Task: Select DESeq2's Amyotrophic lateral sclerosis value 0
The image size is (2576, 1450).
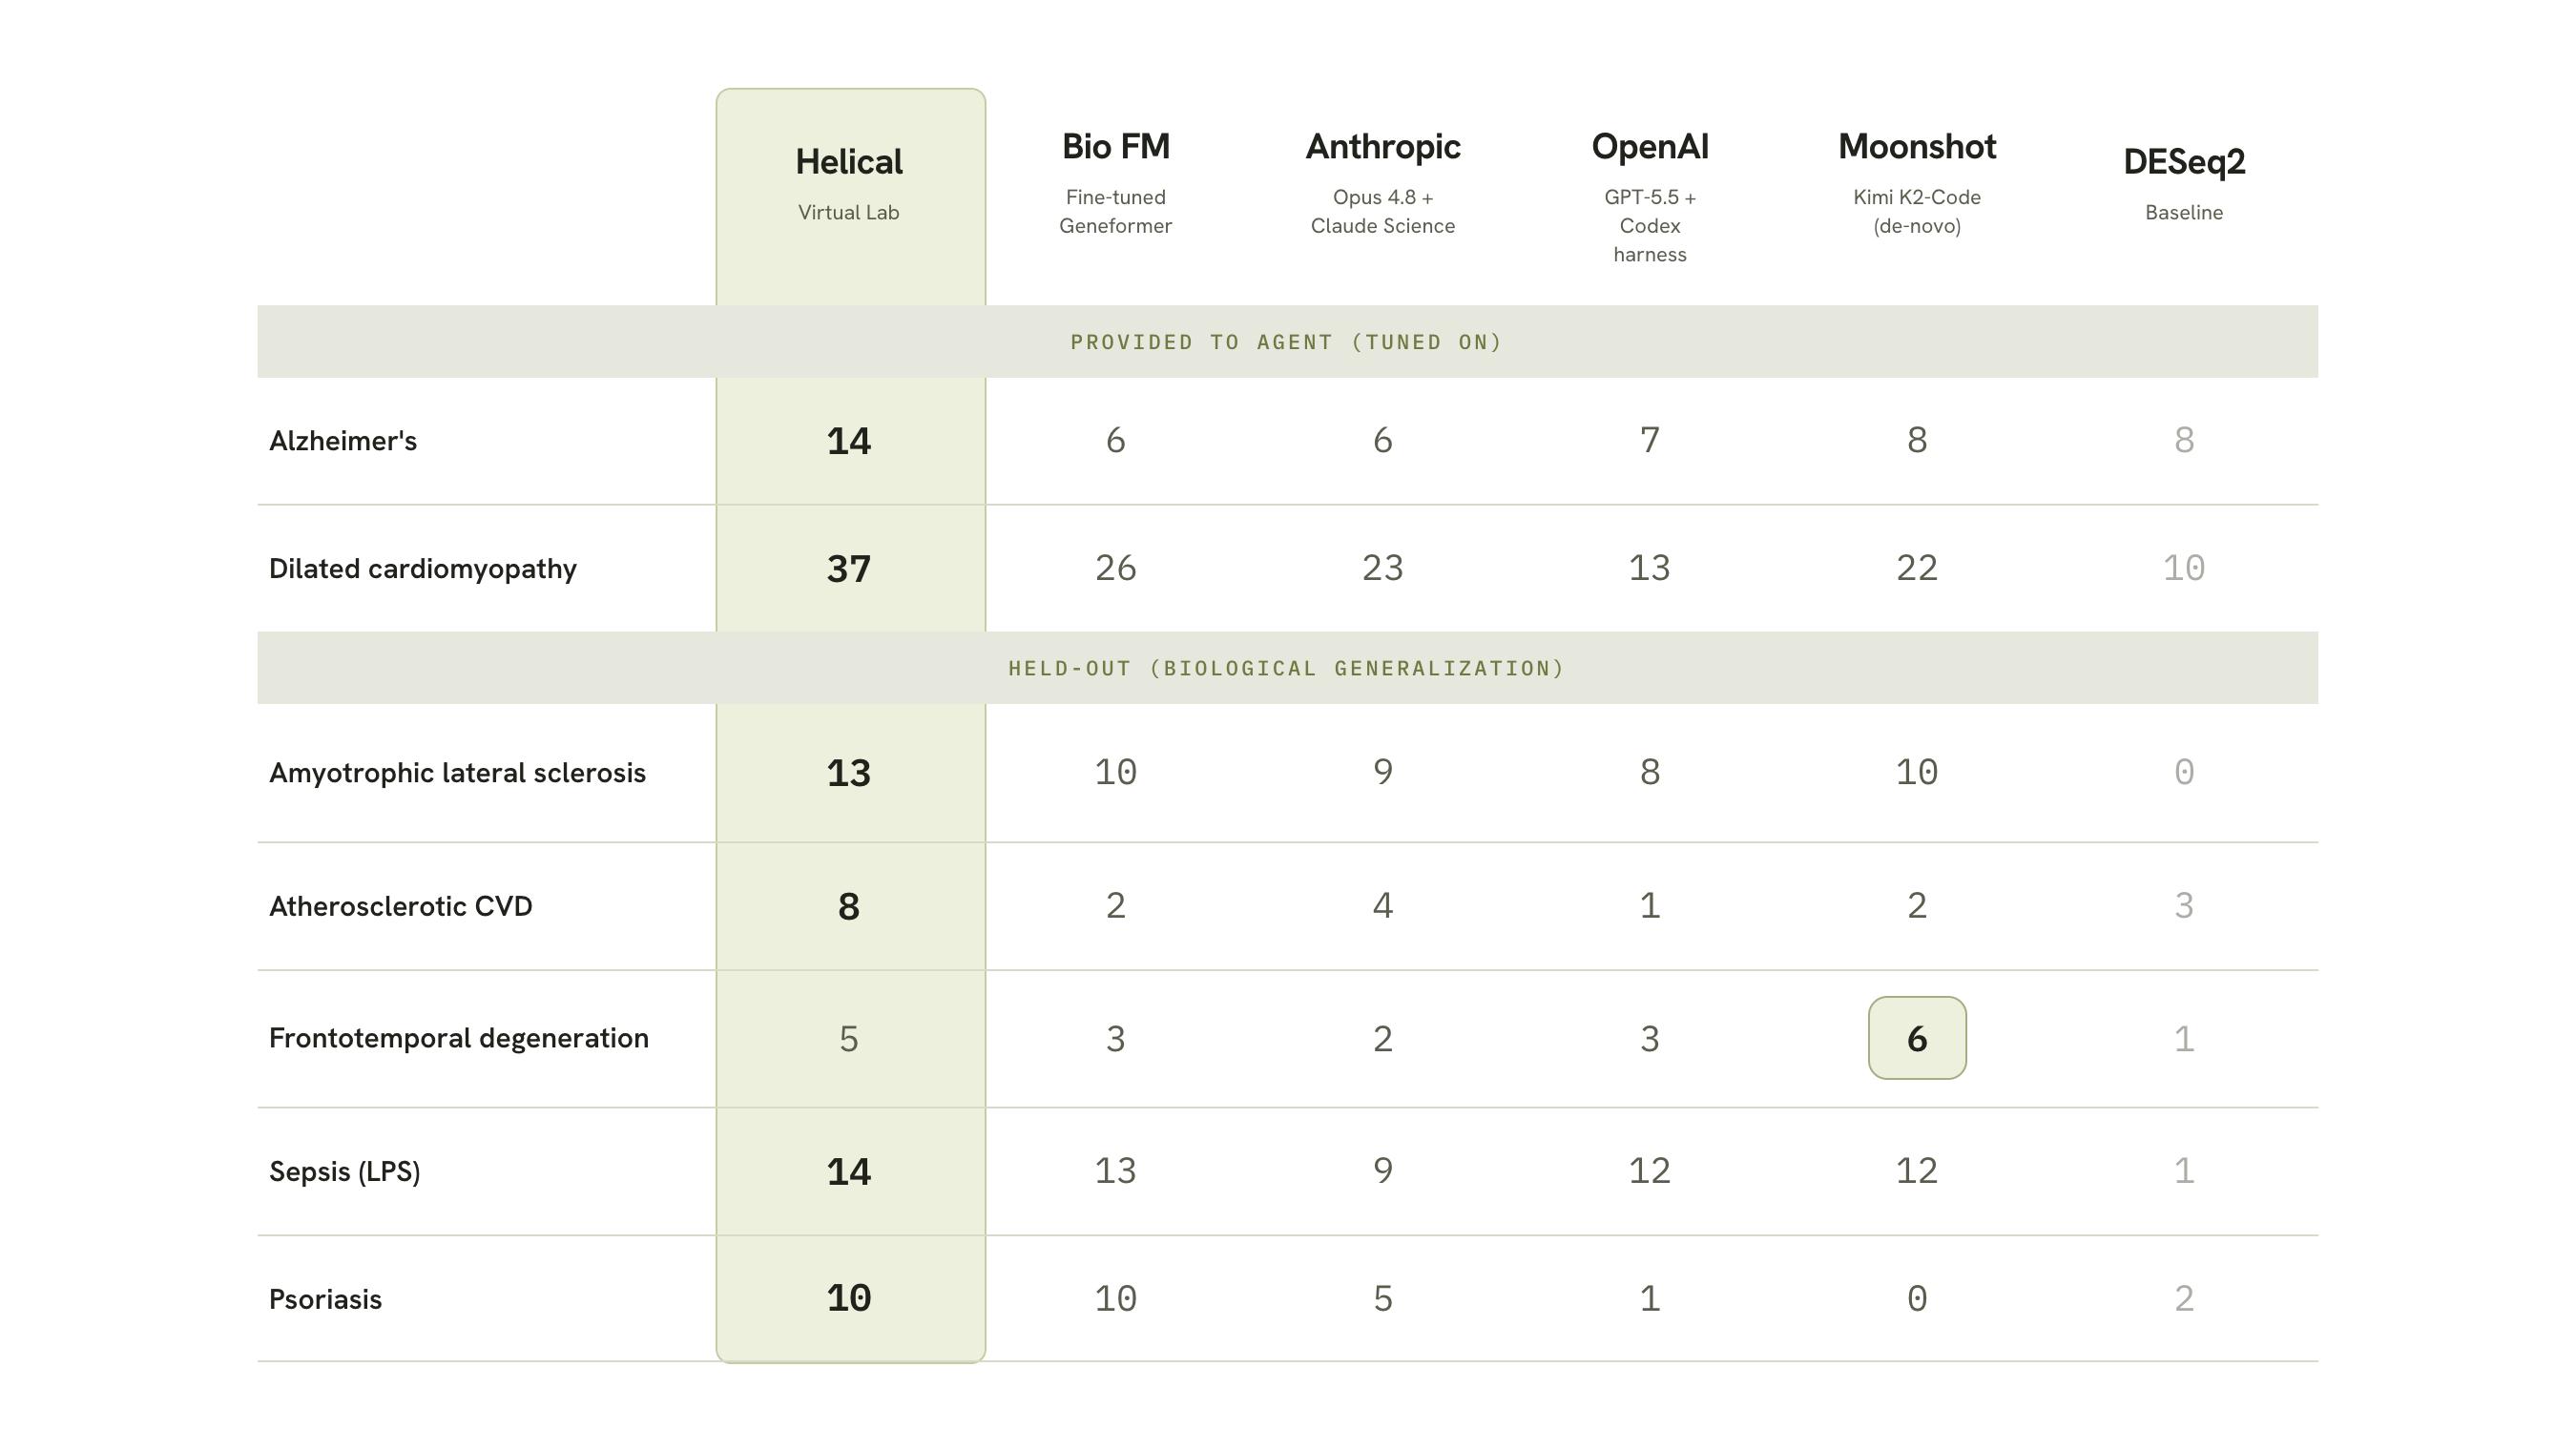Action: pos(2184,772)
